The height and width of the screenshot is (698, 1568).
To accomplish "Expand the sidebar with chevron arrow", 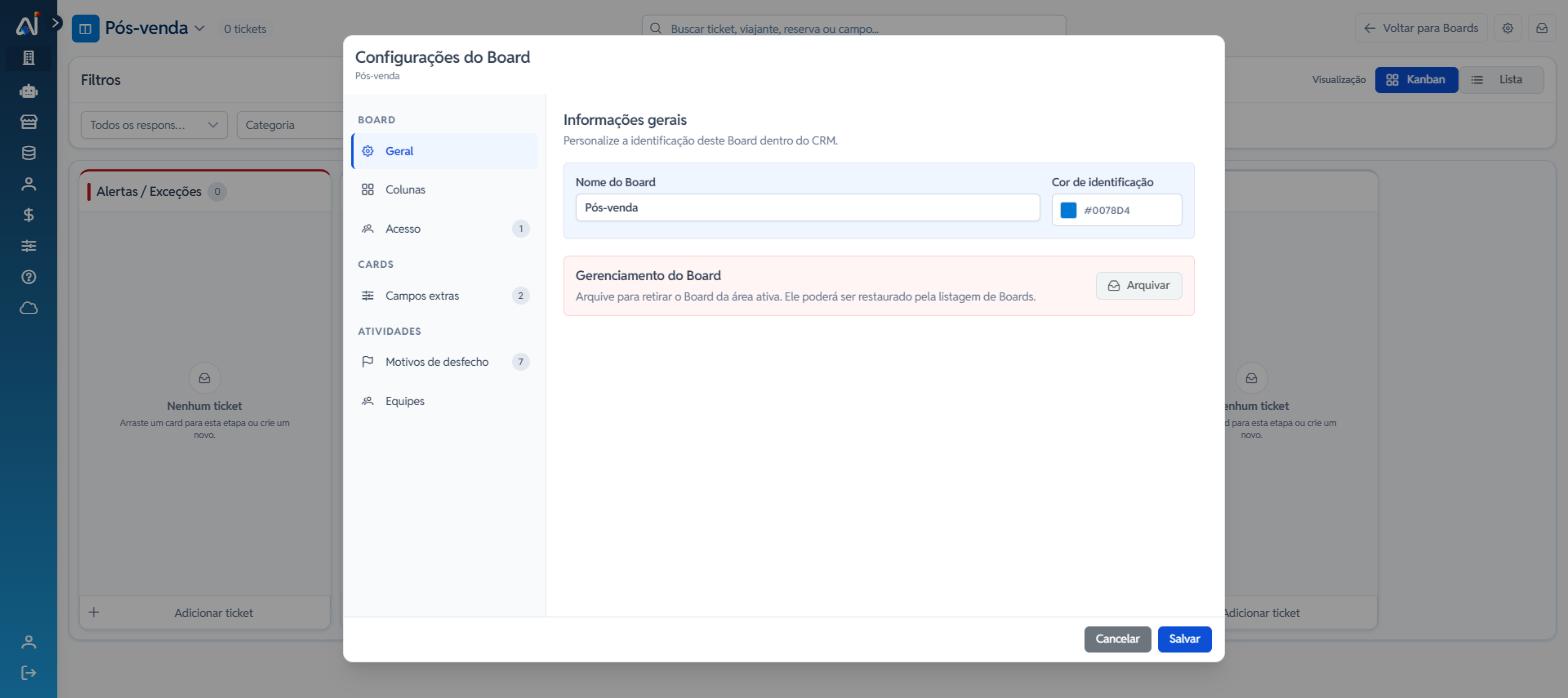I will tap(56, 22).
